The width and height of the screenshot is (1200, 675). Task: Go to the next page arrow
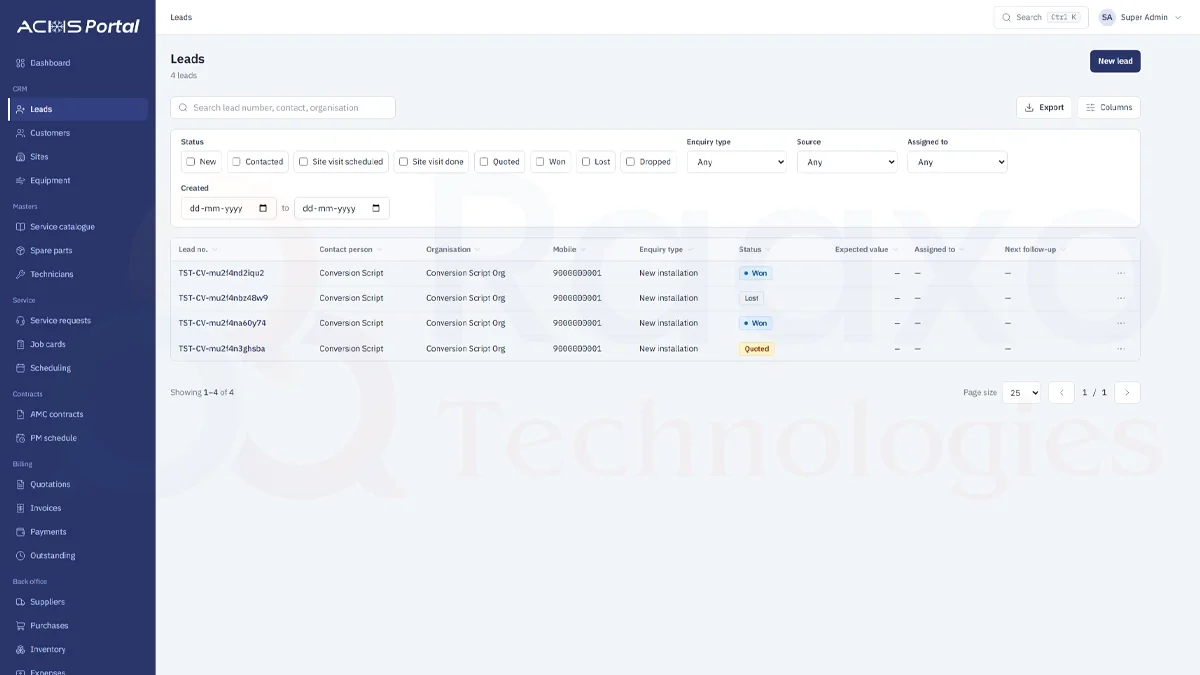1127,393
